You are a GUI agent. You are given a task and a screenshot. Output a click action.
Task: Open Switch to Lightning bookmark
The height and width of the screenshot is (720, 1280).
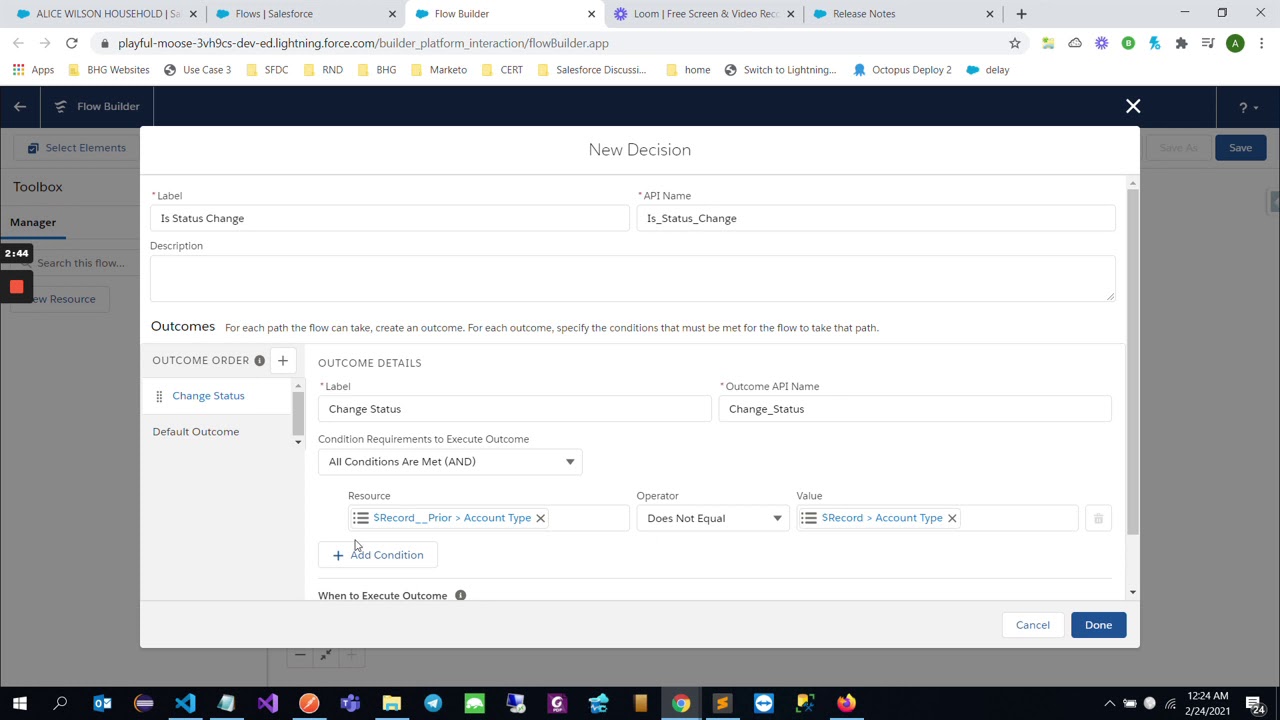[x=780, y=70]
